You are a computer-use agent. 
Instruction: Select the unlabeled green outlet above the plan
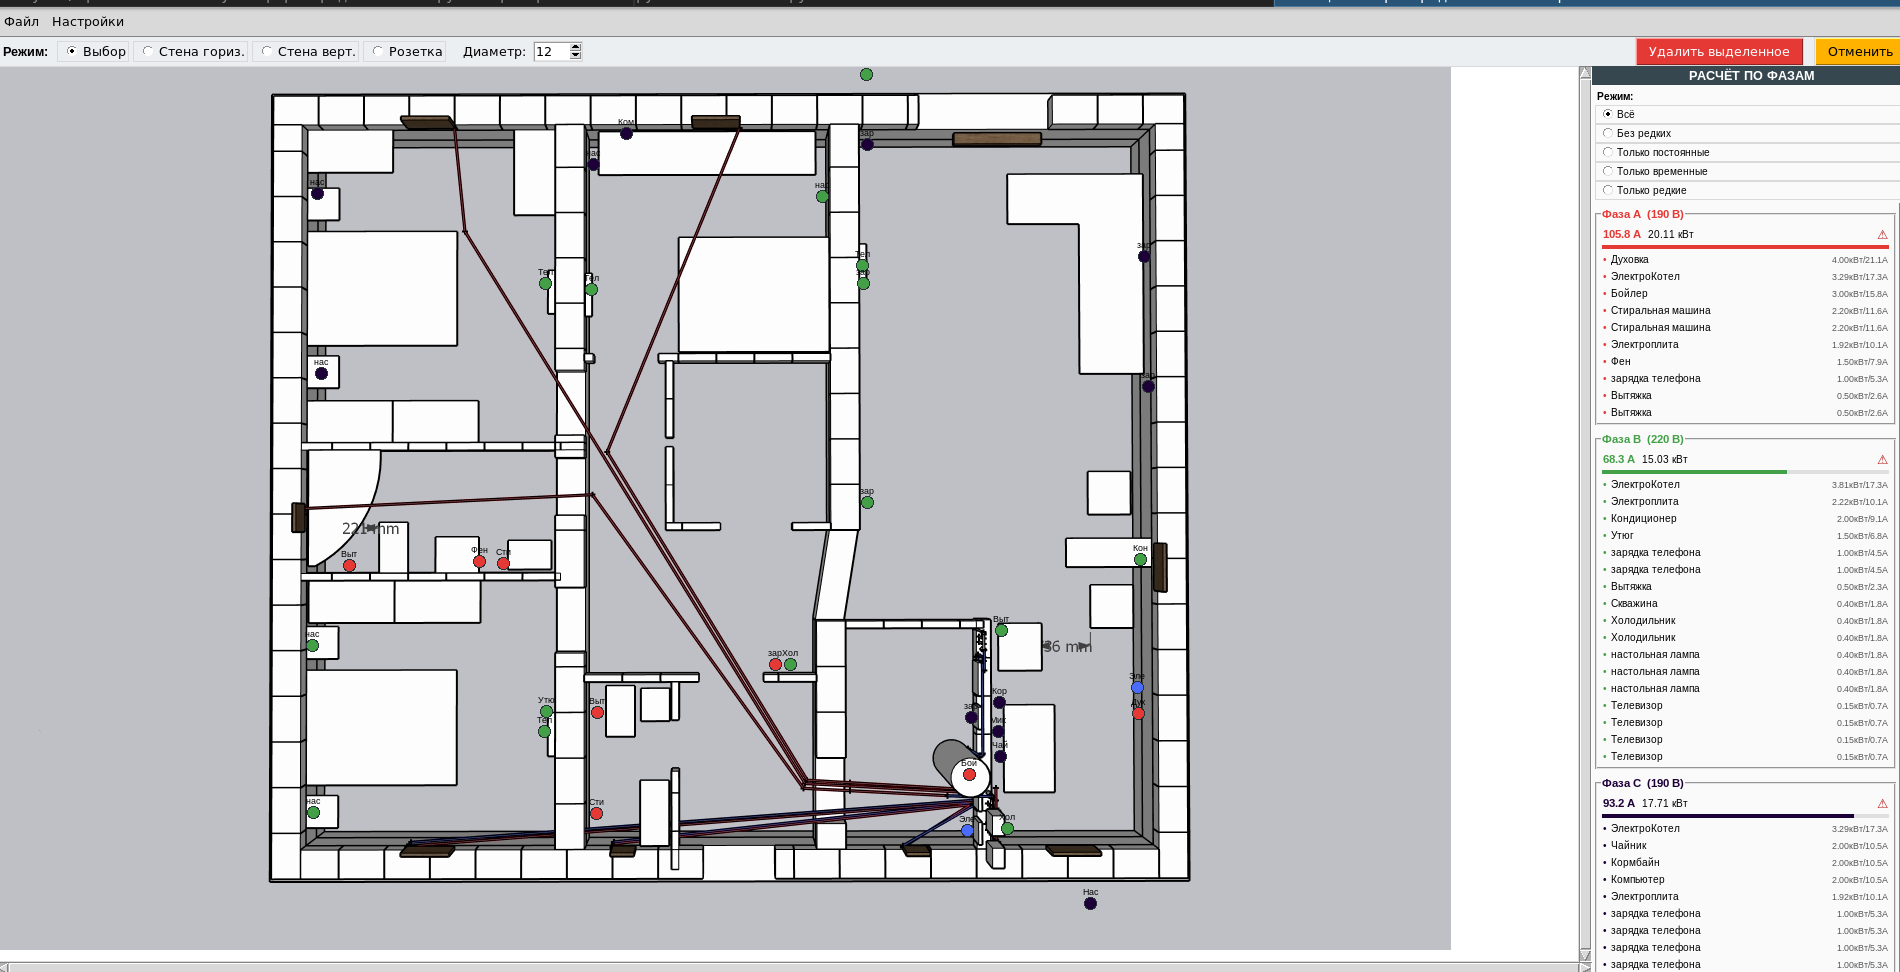(x=866, y=74)
